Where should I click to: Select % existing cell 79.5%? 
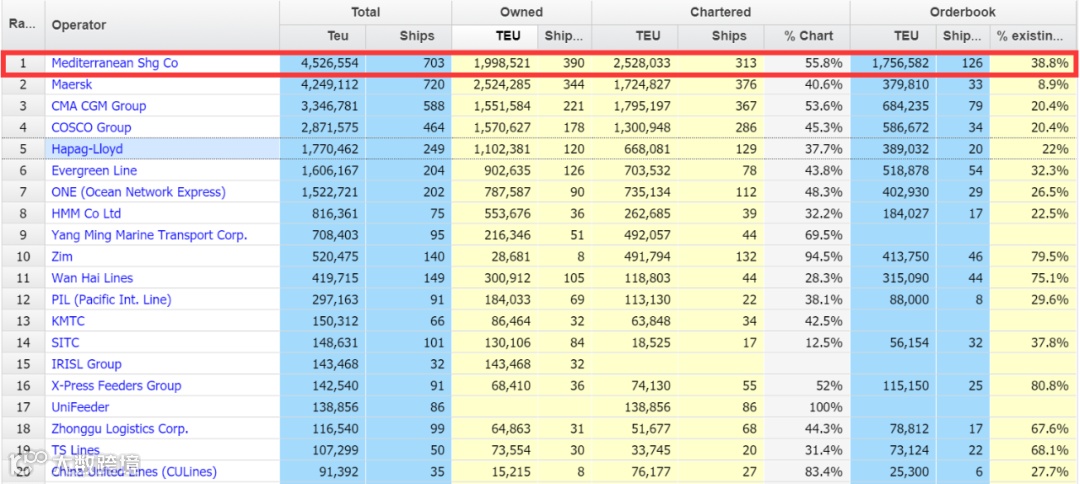[x=1033, y=257]
